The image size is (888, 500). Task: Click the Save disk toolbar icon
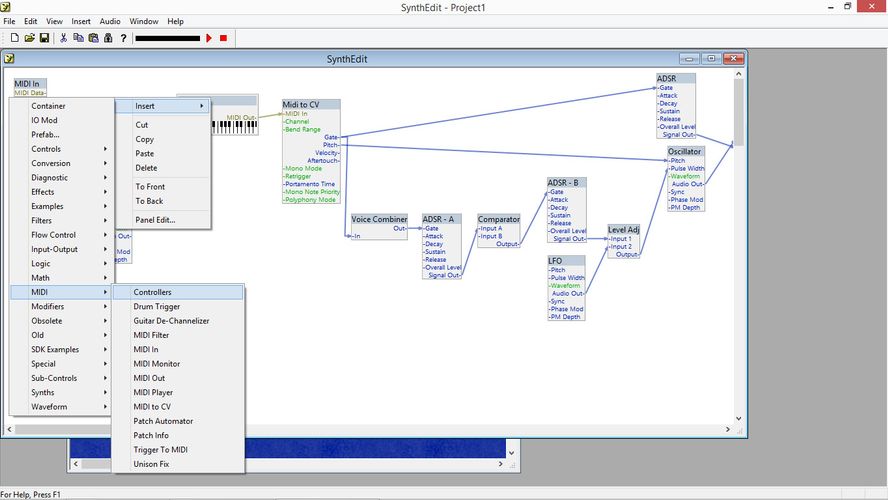[45, 38]
